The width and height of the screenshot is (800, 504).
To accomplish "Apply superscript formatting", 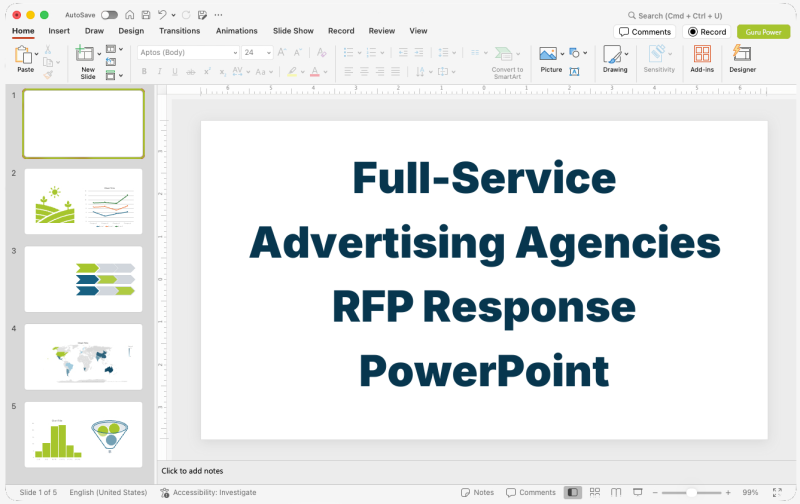I will [x=207, y=72].
